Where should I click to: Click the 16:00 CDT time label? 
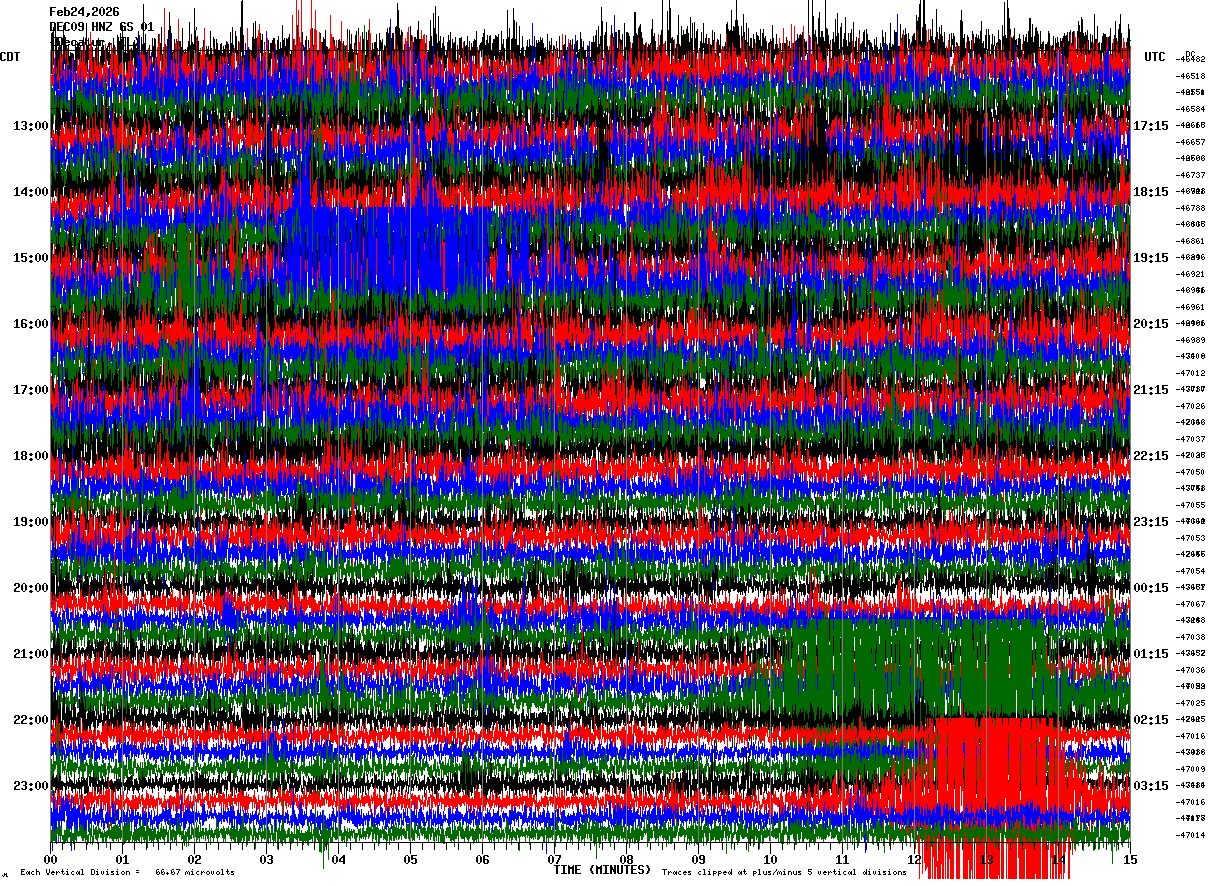tap(31, 324)
